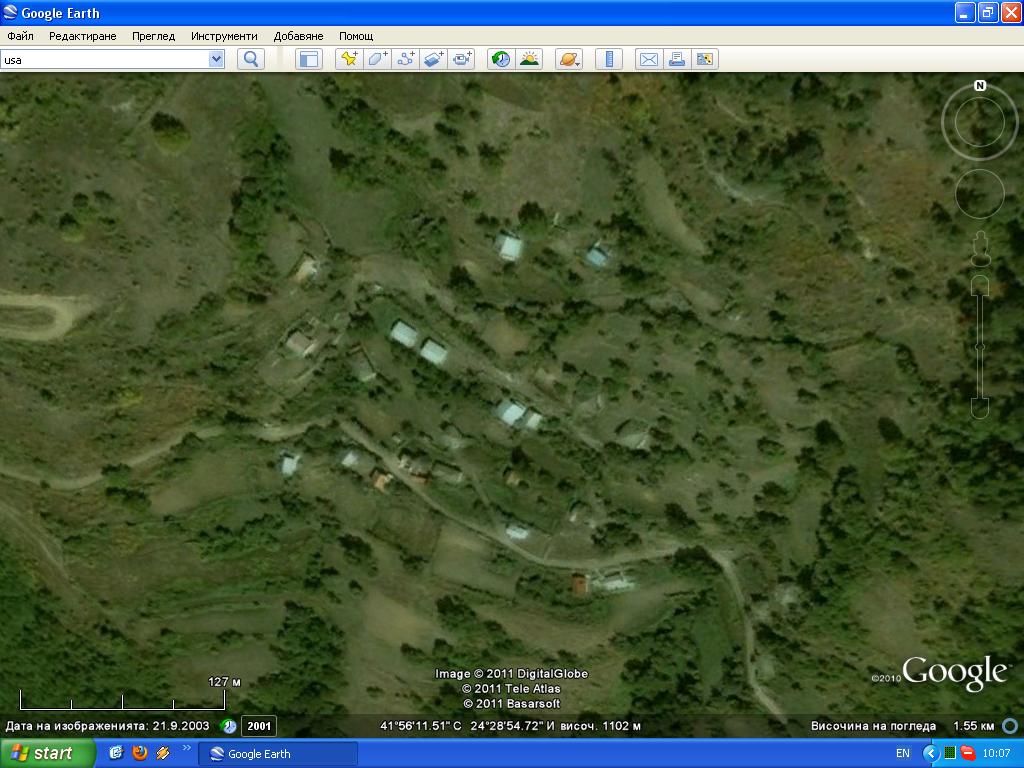Toggle the sidebar panel icon
Screen dimensions: 1024x768
pyautogui.click(x=309, y=59)
